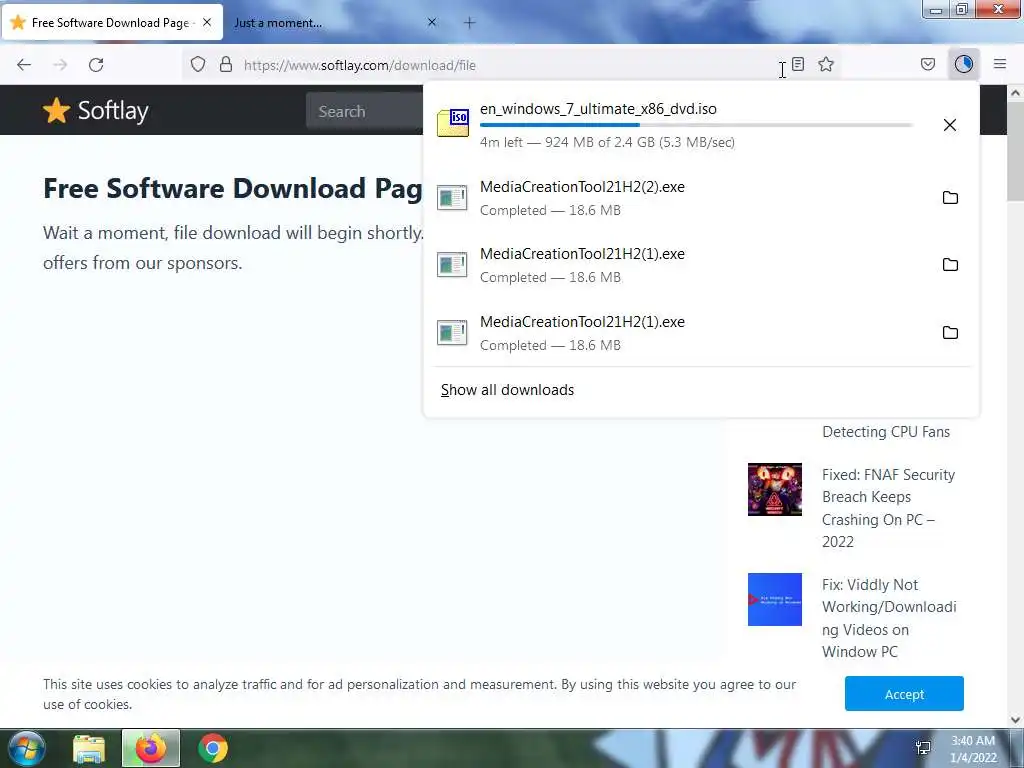Image resolution: width=1024 pixels, height=768 pixels.
Task: Click Show all downloads
Action: 507,390
